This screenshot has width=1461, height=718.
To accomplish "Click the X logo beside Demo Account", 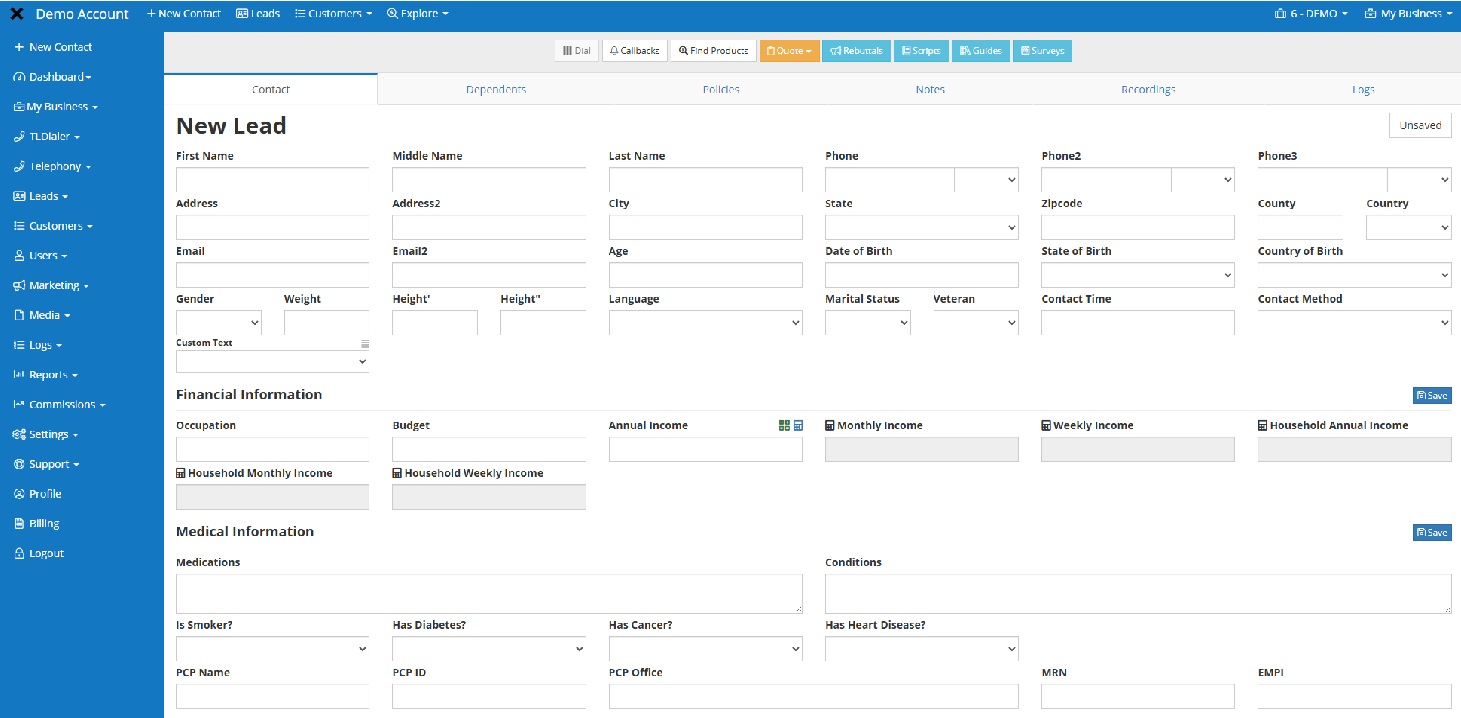I will point(17,14).
